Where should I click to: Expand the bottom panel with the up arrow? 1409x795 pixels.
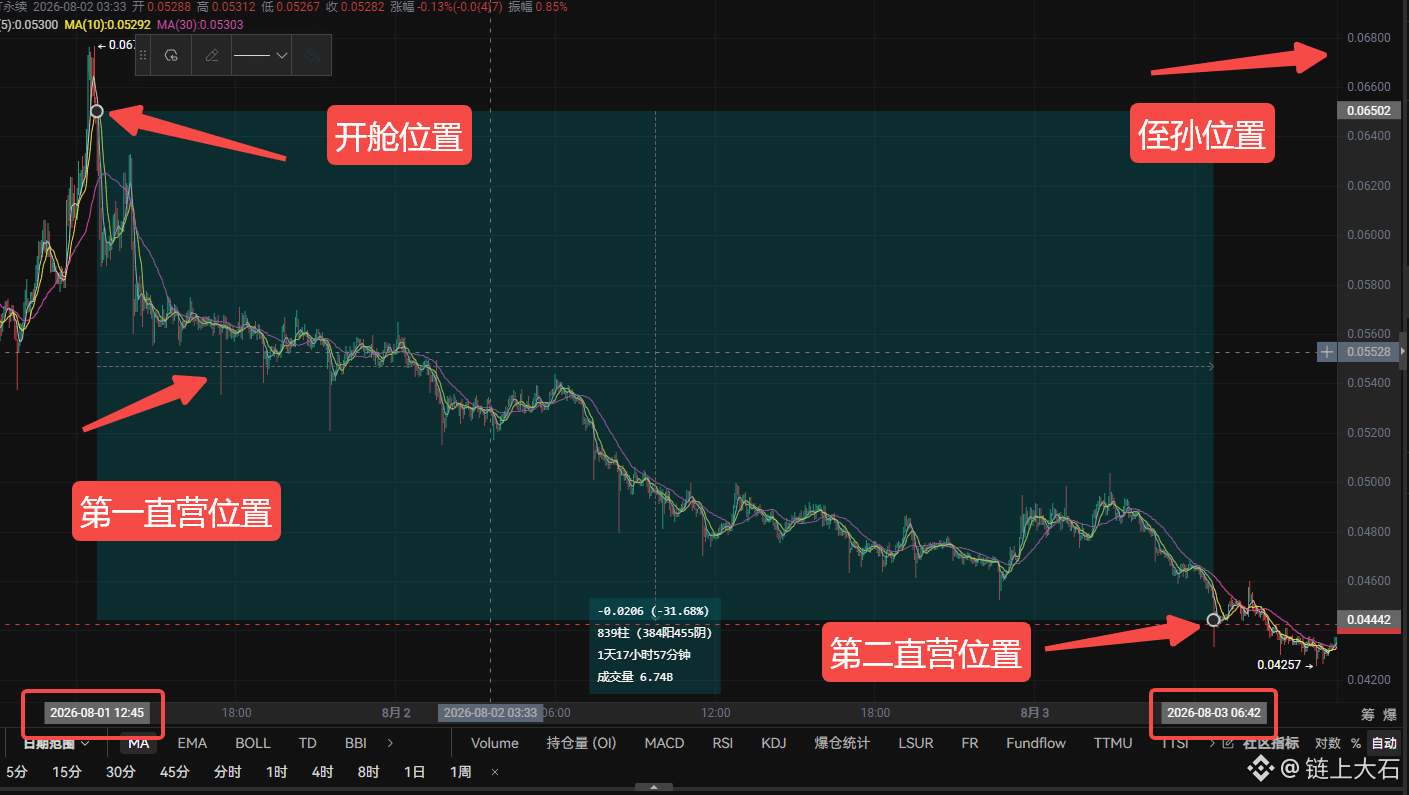(x=654, y=788)
